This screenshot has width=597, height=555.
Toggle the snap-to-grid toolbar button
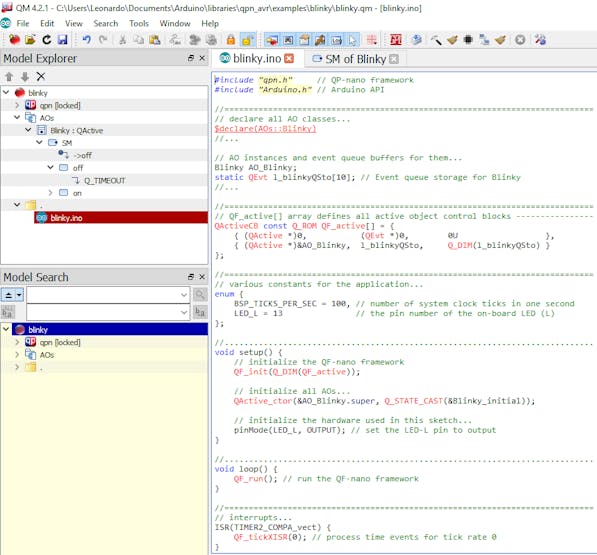tap(372, 40)
